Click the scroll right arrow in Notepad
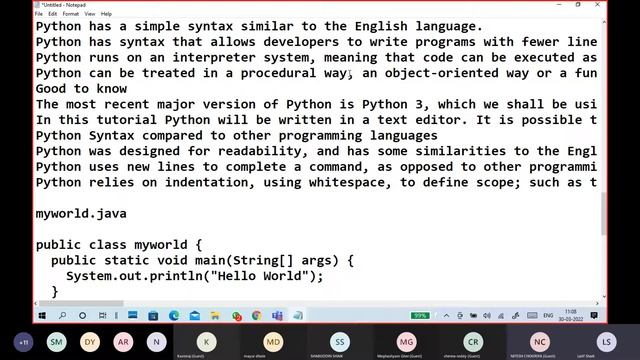640x360 pixels. pos(597,303)
